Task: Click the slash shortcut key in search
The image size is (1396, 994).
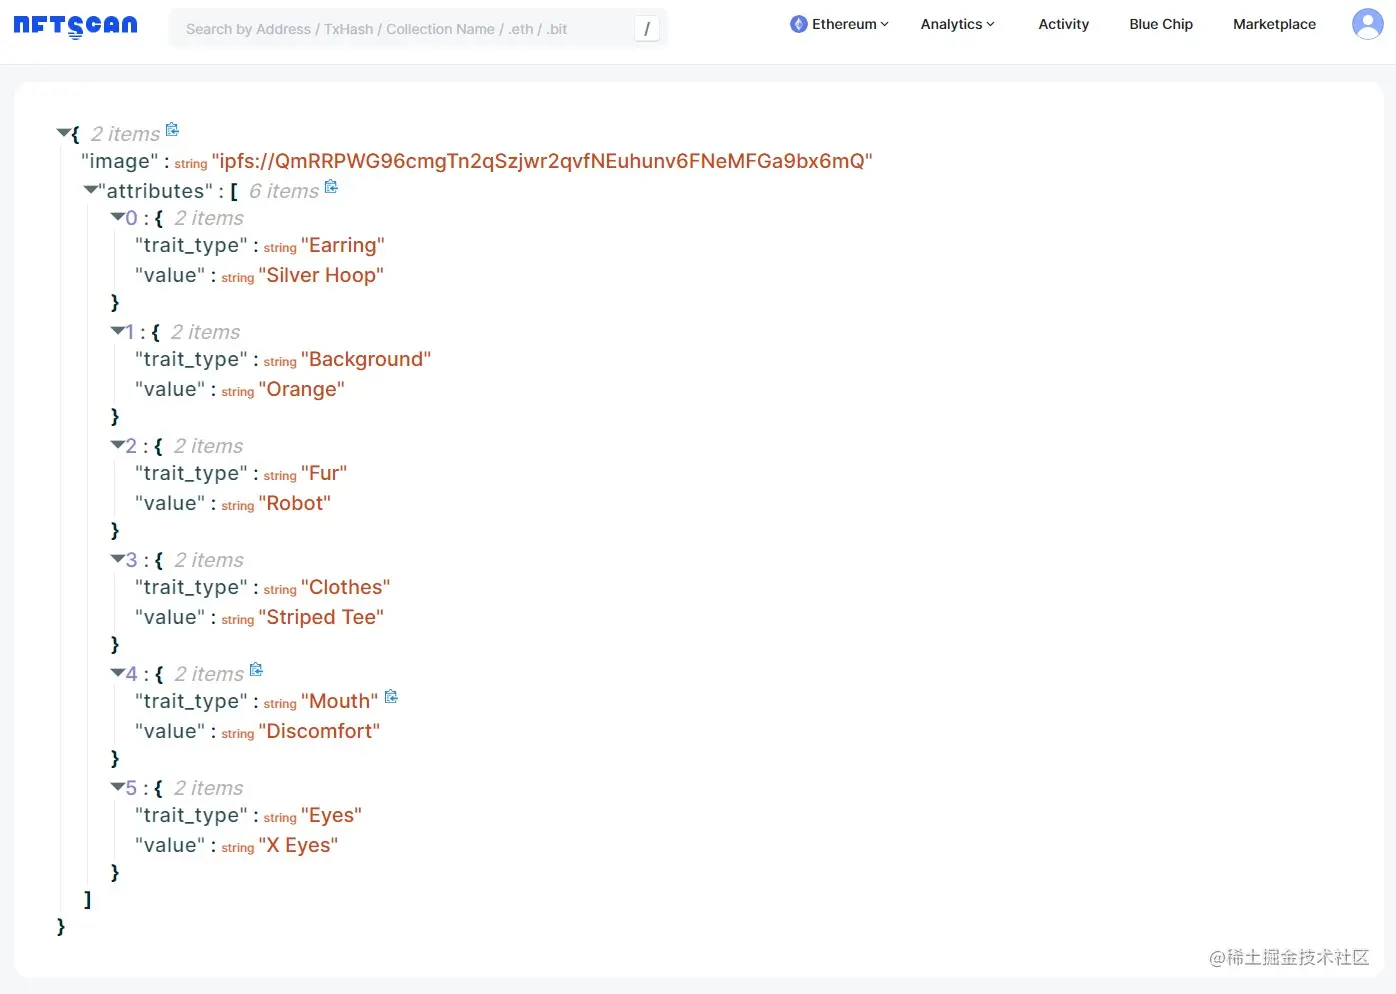Action: coord(647,29)
